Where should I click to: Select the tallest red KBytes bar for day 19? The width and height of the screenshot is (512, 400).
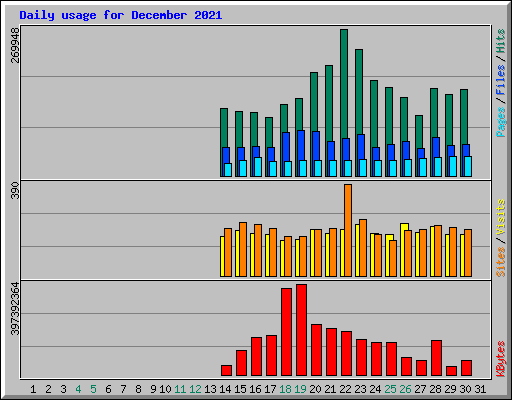(301, 330)
